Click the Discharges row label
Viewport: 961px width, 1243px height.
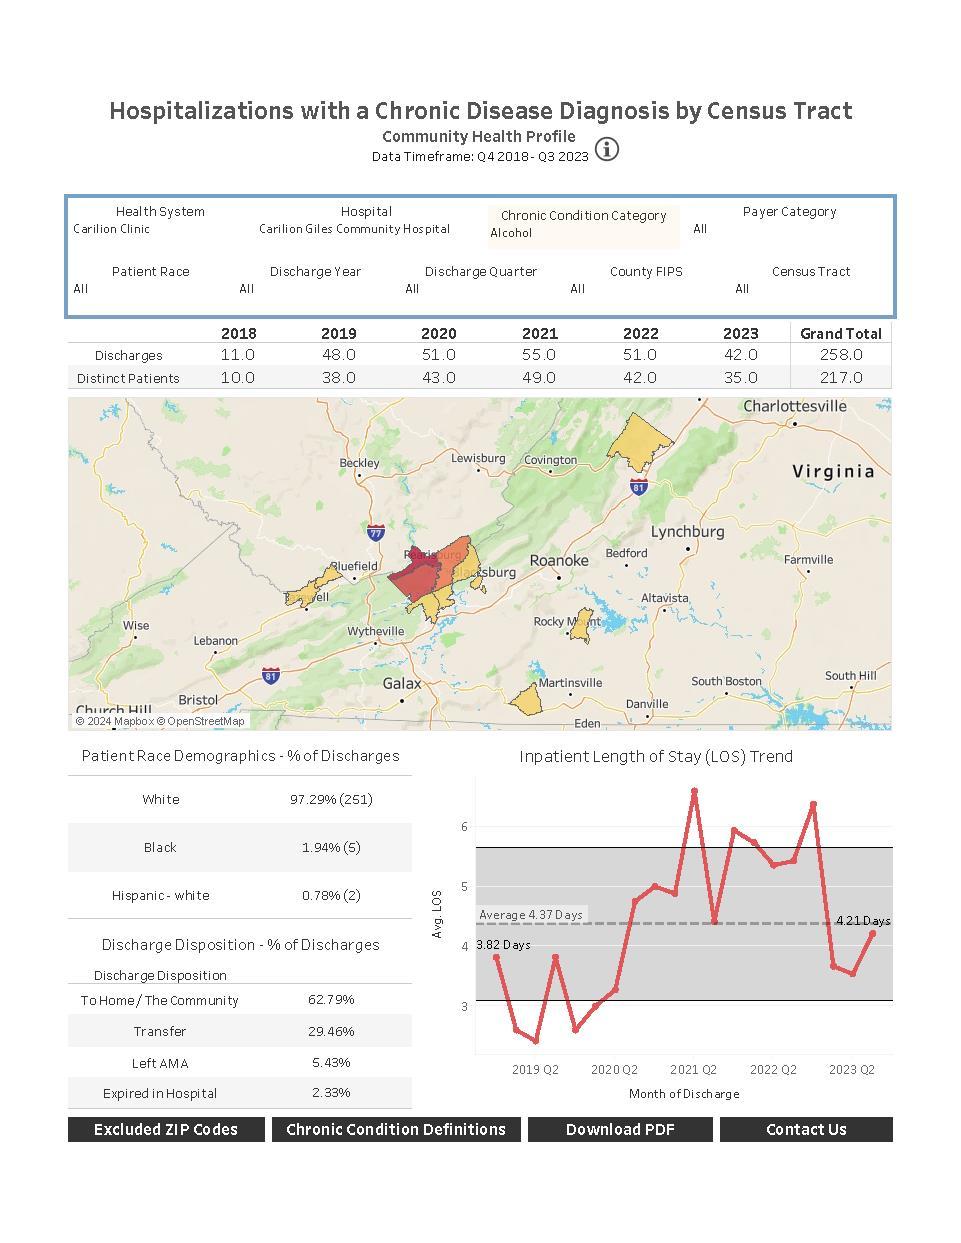coord(129,355)
